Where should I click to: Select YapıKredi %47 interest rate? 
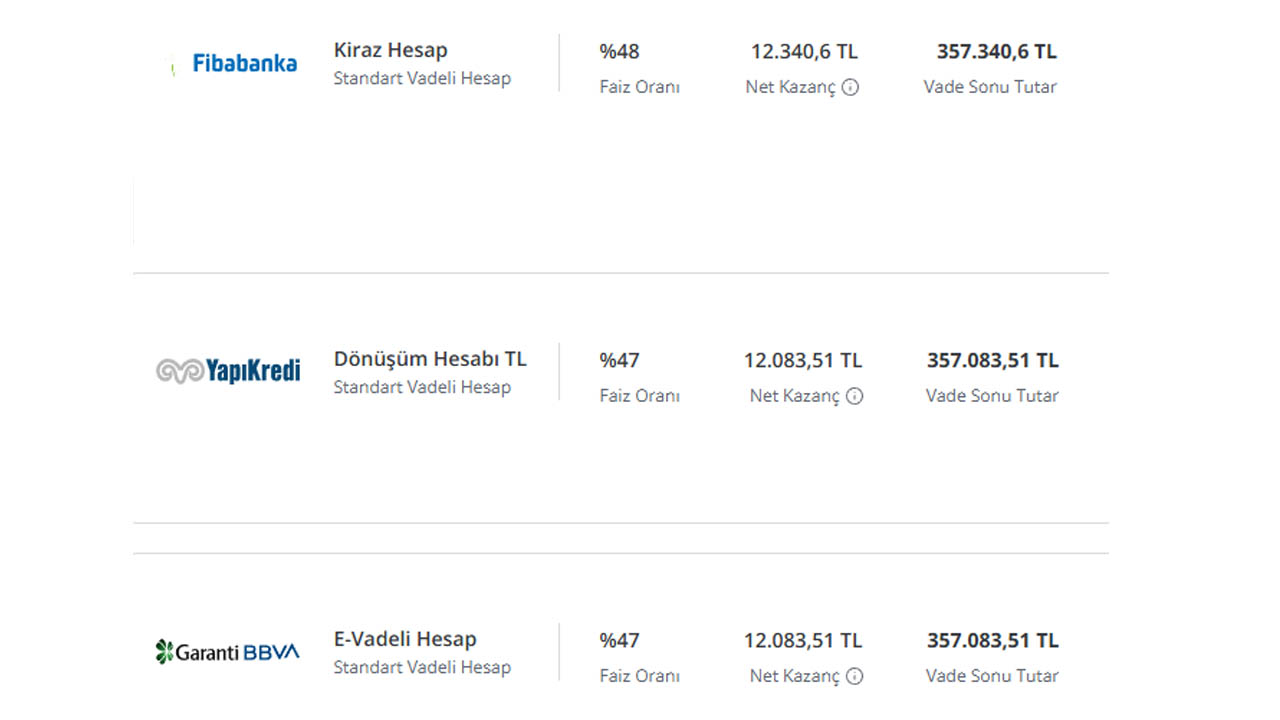[619, 360]
